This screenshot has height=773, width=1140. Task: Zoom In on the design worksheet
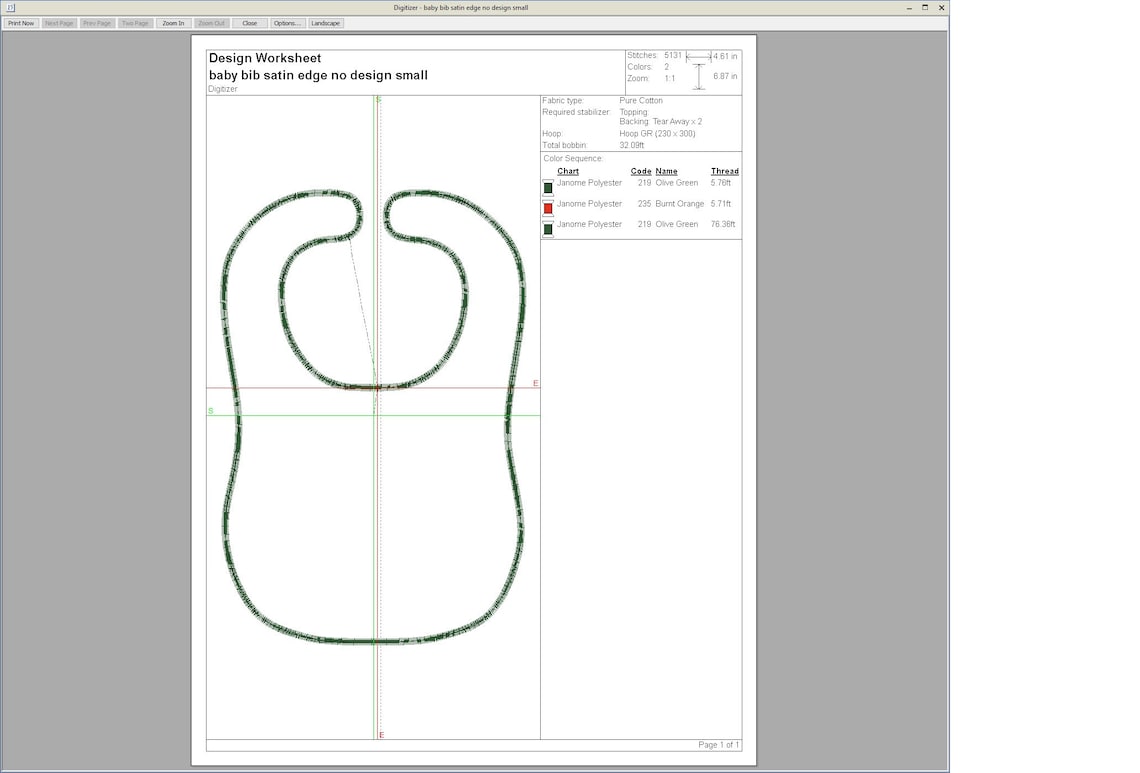pos(172,22)
